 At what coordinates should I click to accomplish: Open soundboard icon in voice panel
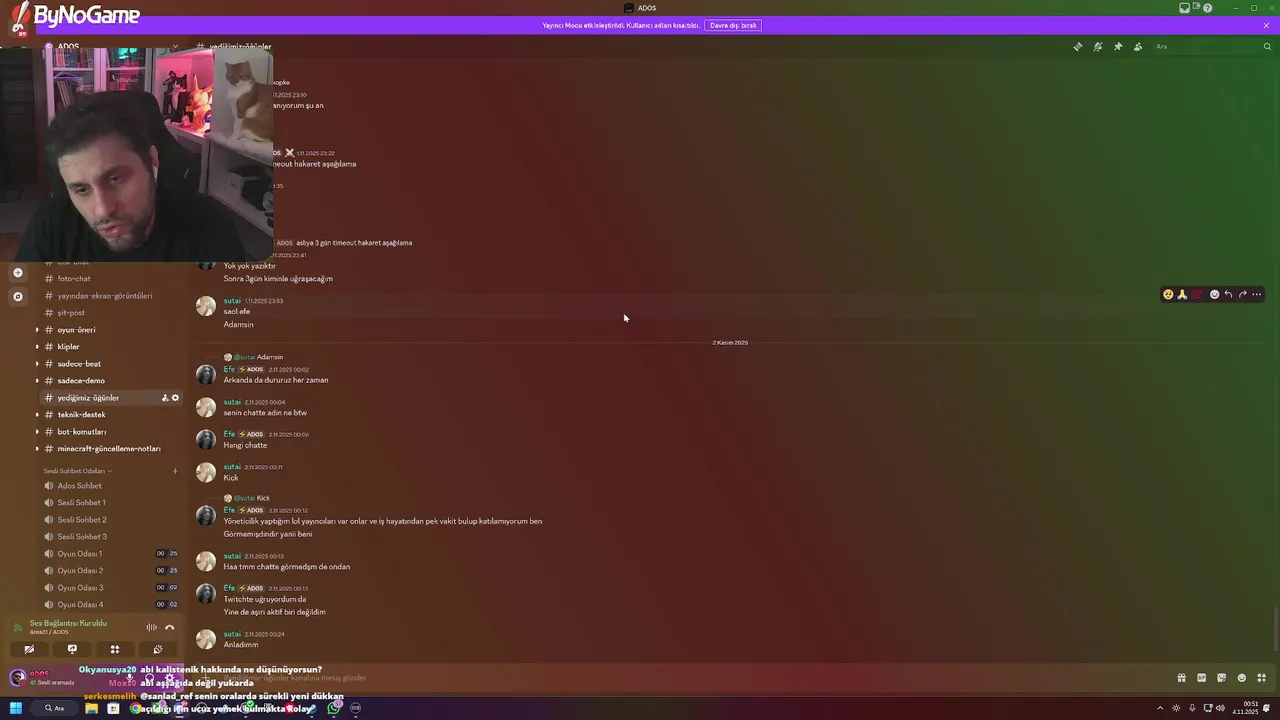tap(157, 649)
